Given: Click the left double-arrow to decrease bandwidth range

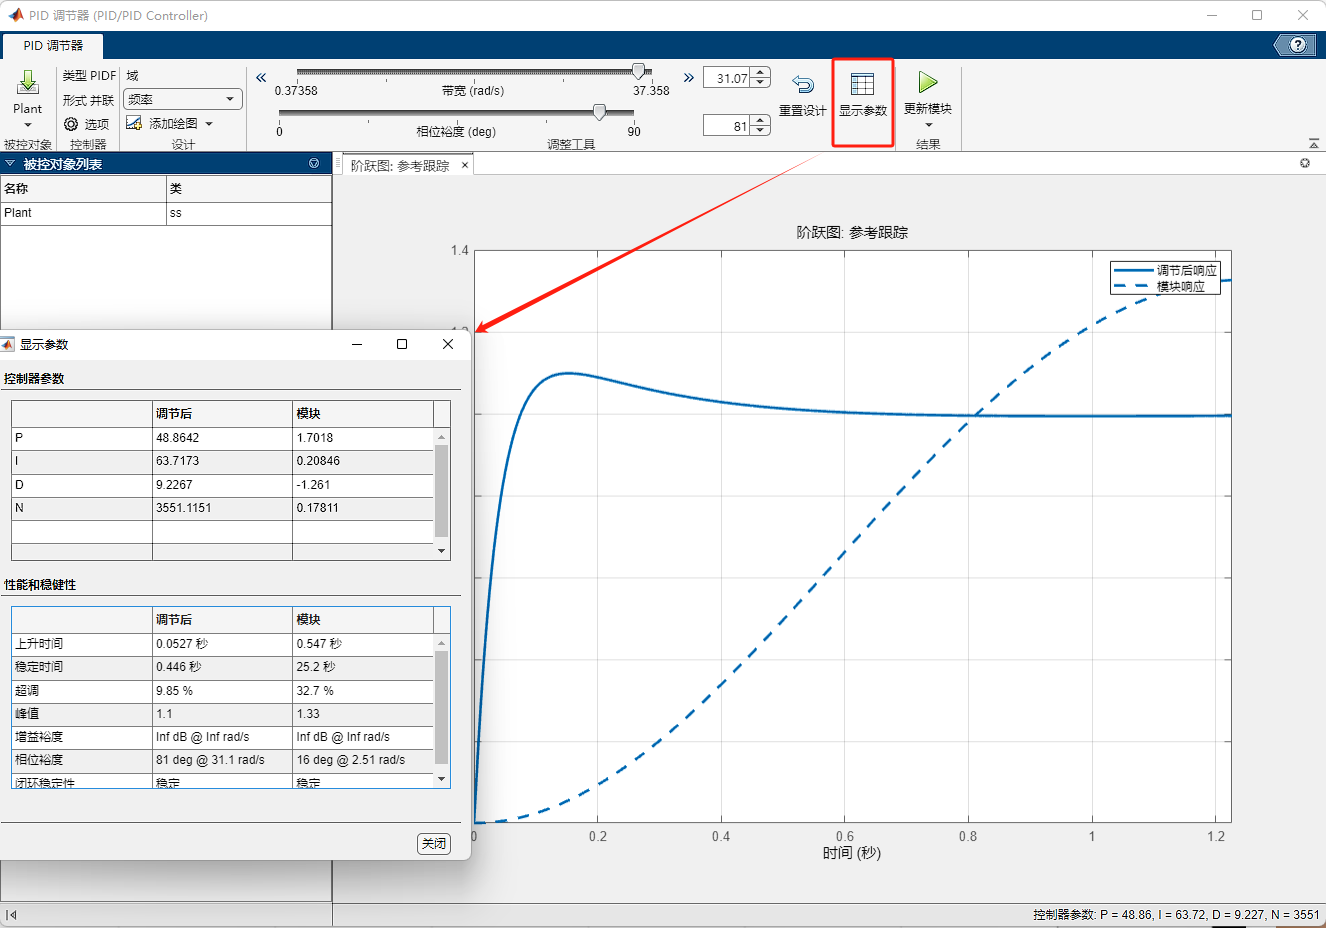Looking at the screenshot, I should (261, 77).
